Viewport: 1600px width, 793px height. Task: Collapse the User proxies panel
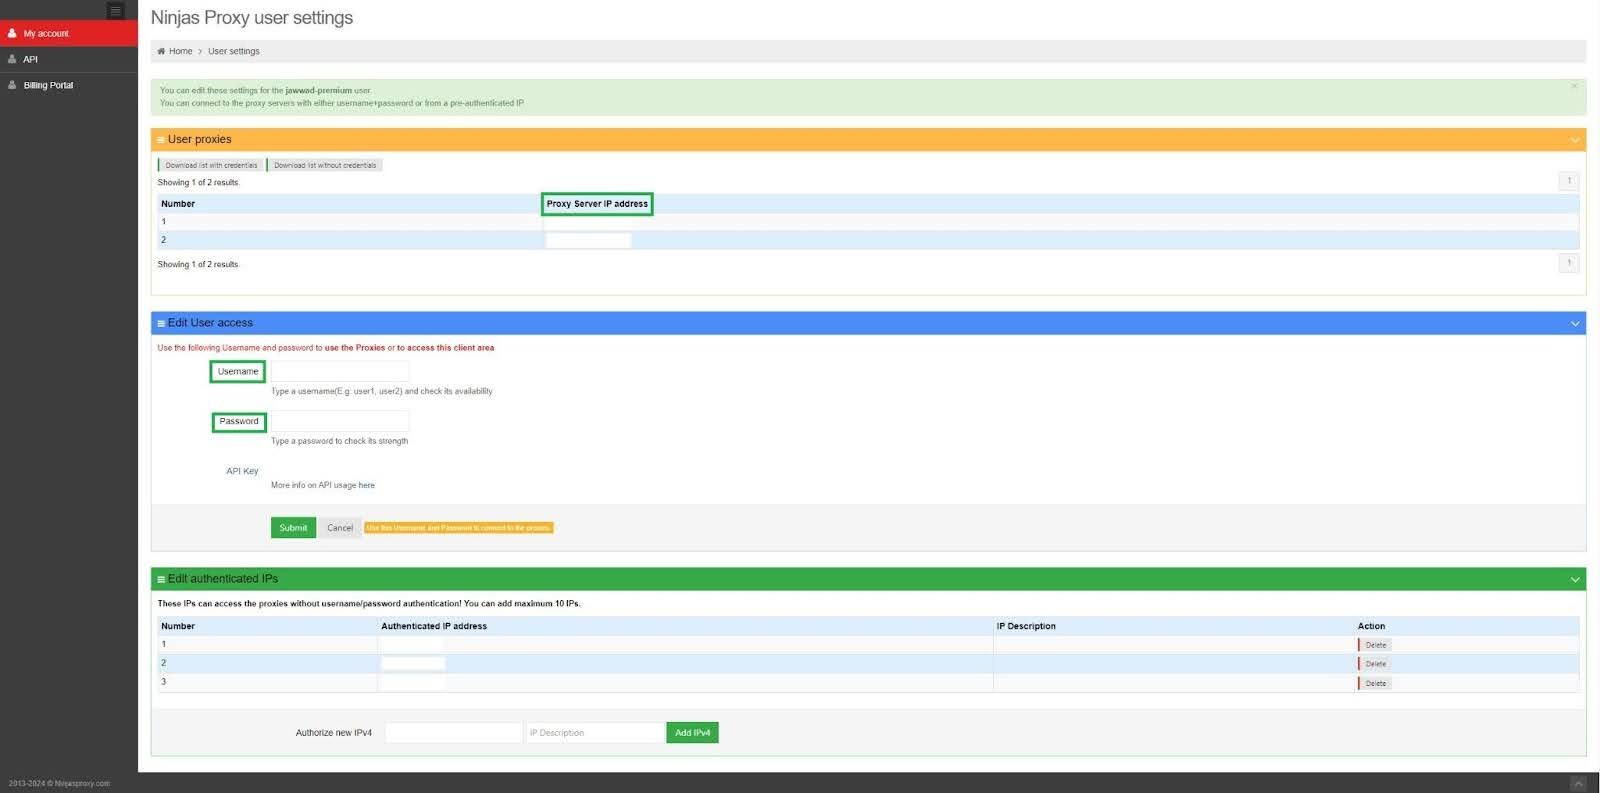[x=1574, y=140]
